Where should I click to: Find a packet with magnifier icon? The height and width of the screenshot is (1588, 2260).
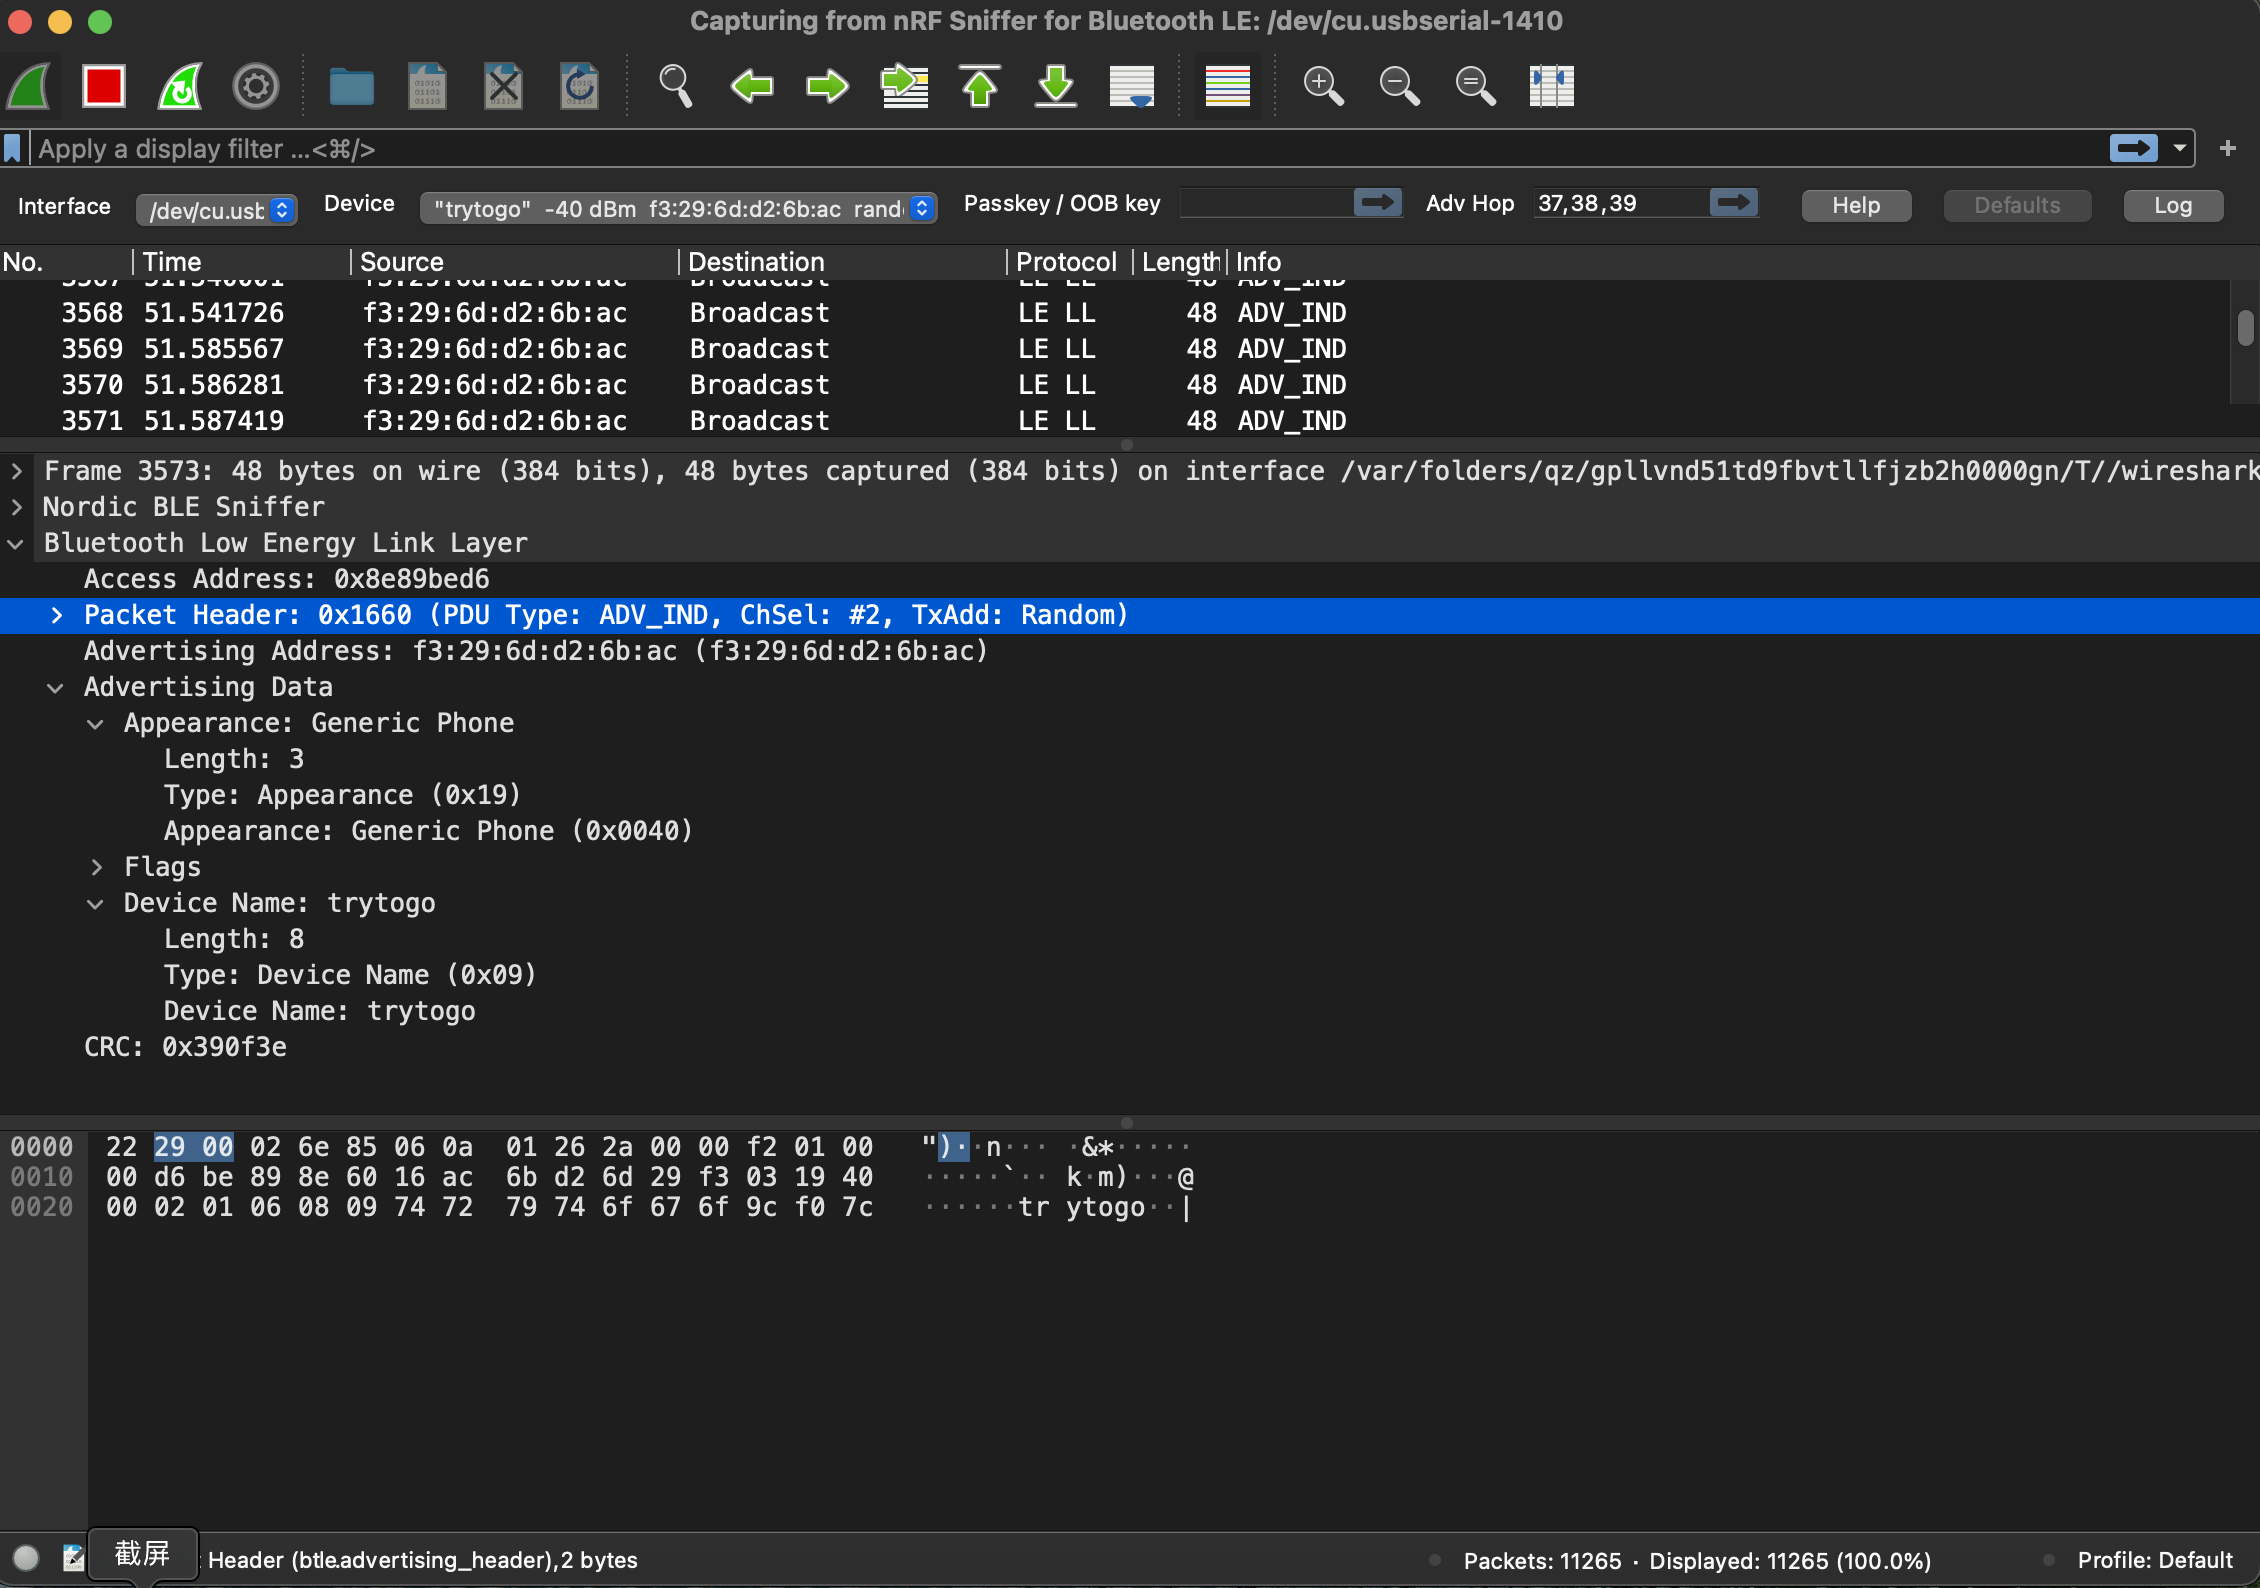pos(676,87)
